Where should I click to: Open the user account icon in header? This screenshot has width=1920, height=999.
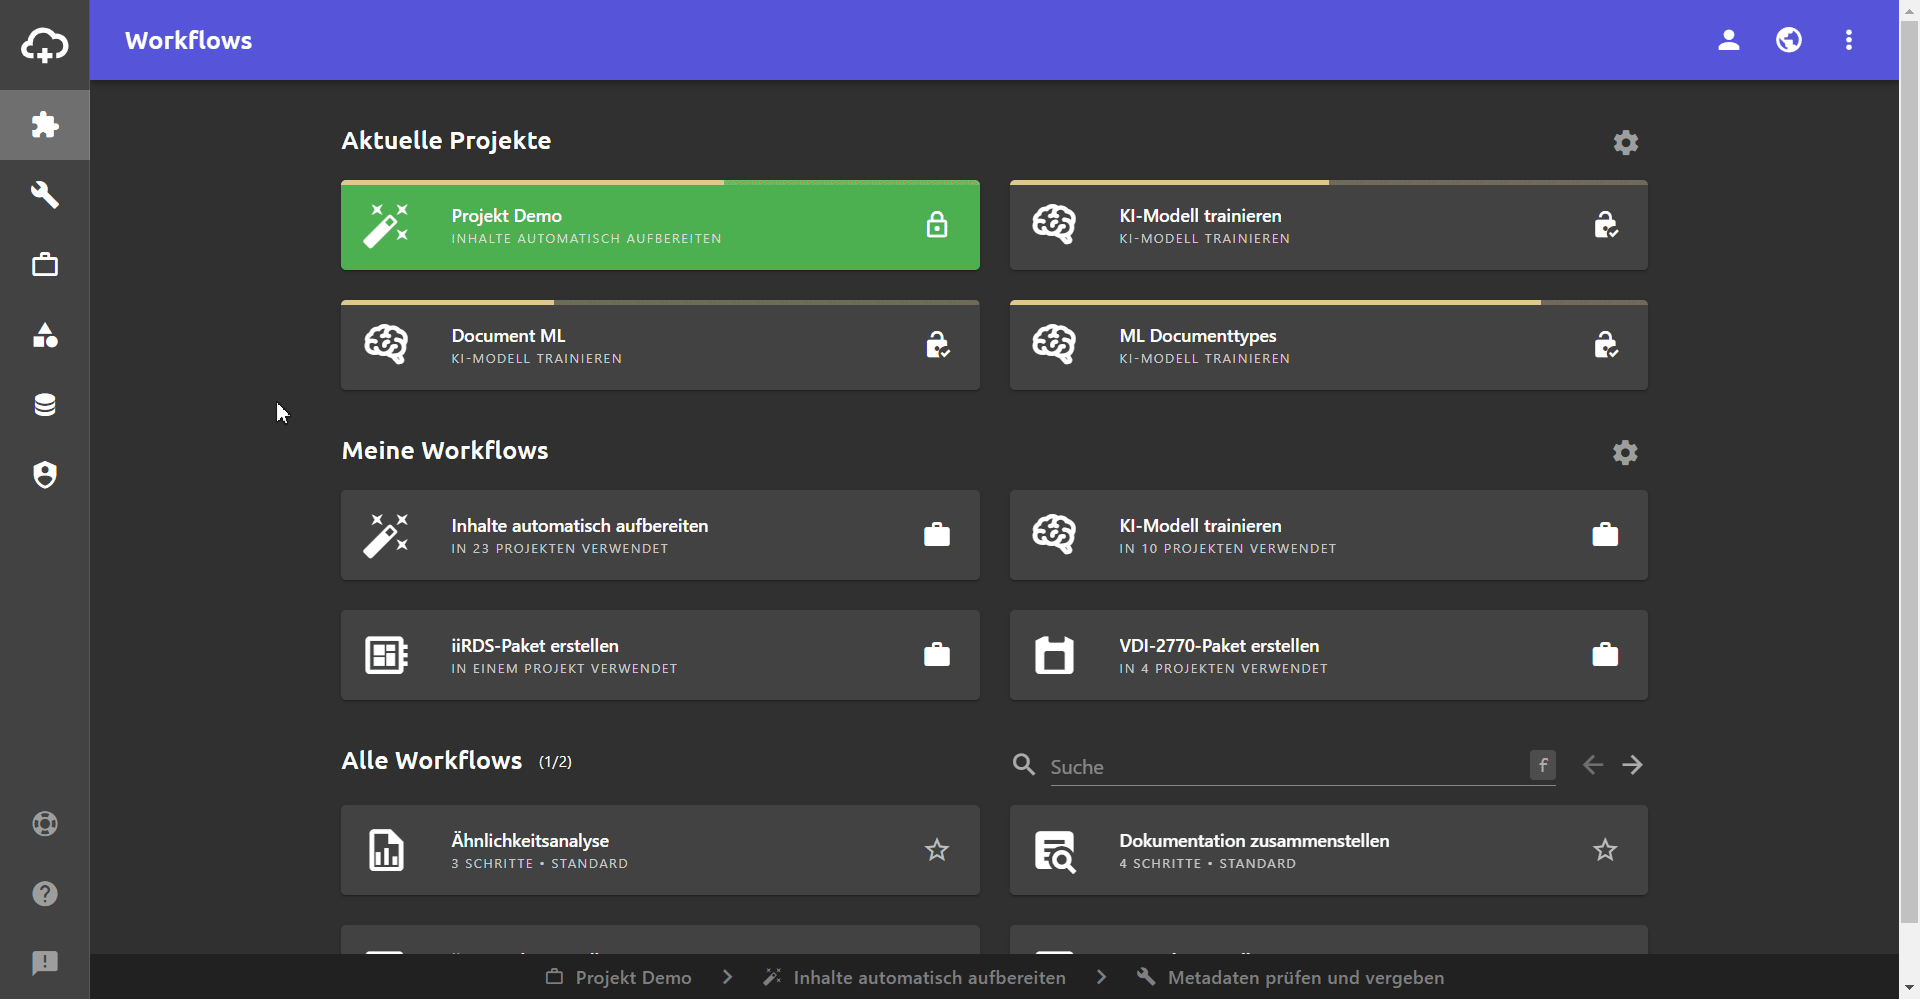1729,40
